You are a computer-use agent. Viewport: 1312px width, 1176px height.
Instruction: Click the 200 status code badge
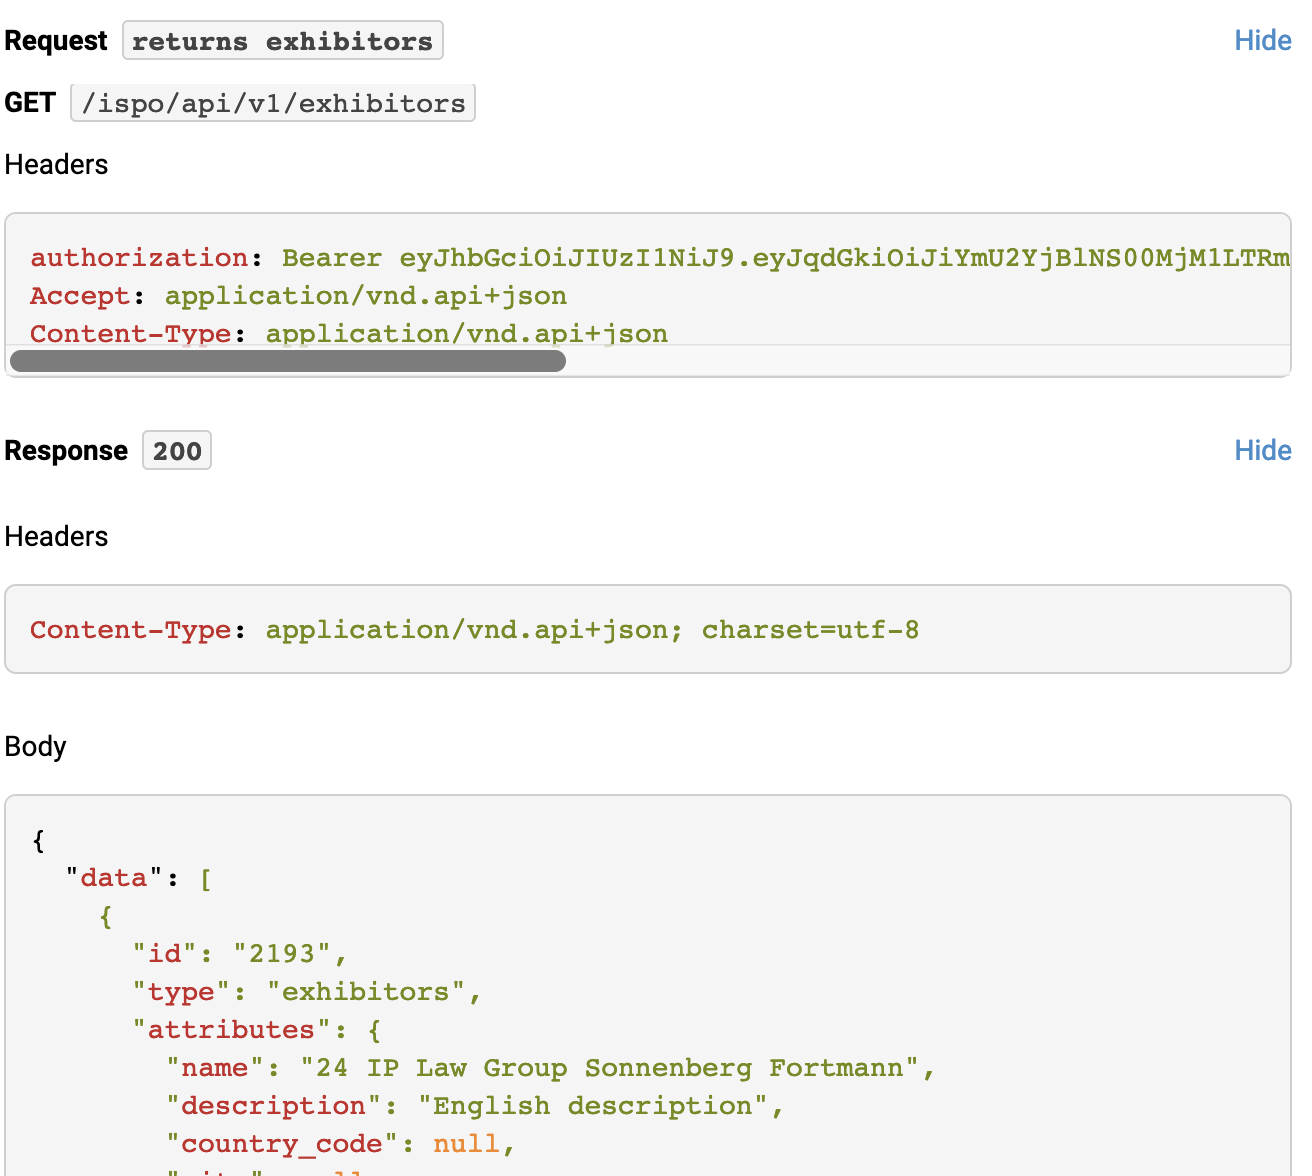(x=176, y=450)
